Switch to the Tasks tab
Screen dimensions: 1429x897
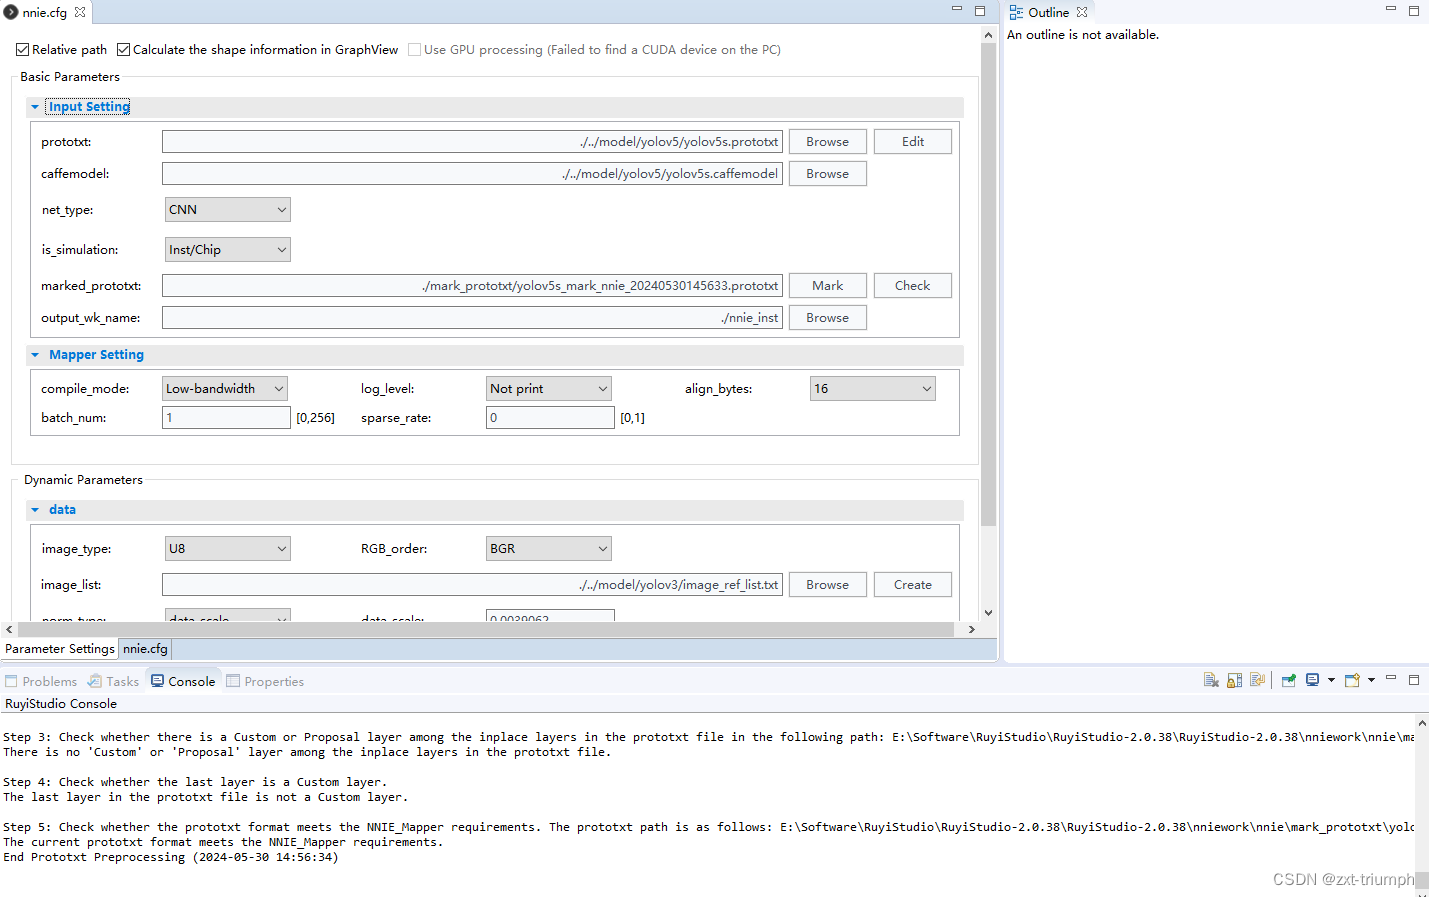[113, 681]
